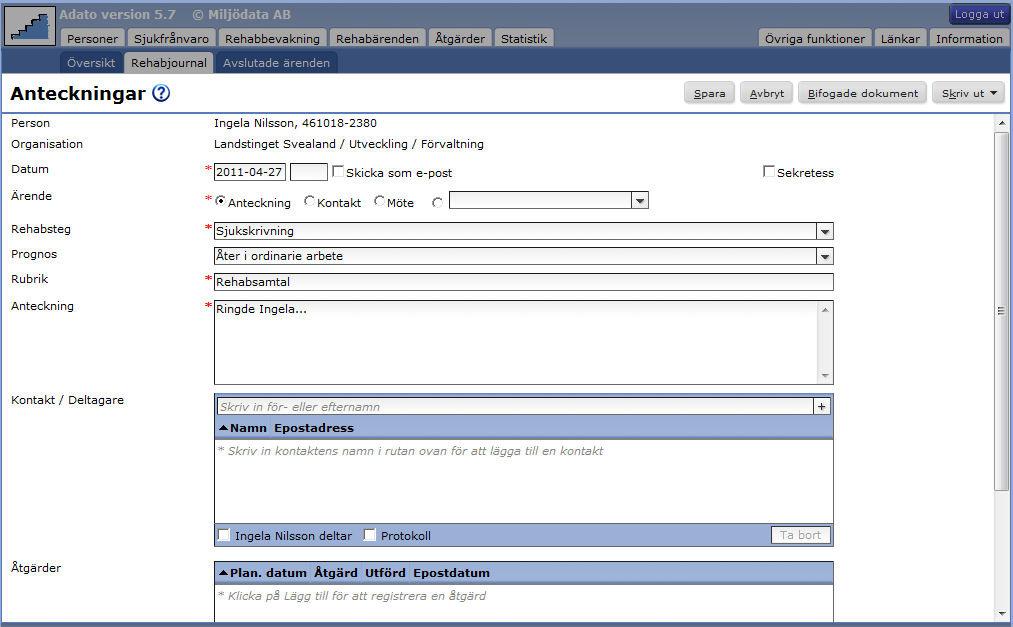Click the Spara button
1013x627 pixels.
coord(709,94)
